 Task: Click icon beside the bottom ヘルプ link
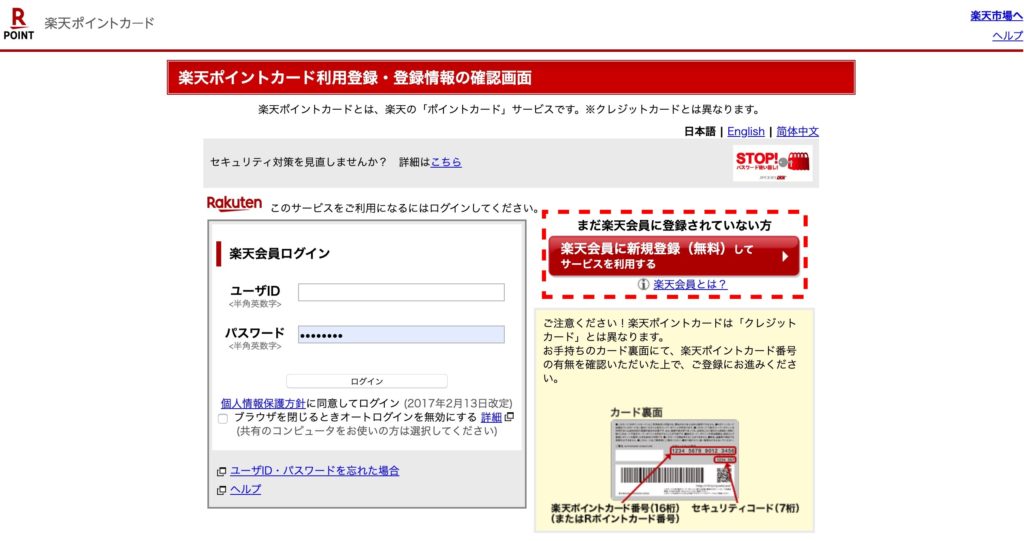[x=221, y=490]
